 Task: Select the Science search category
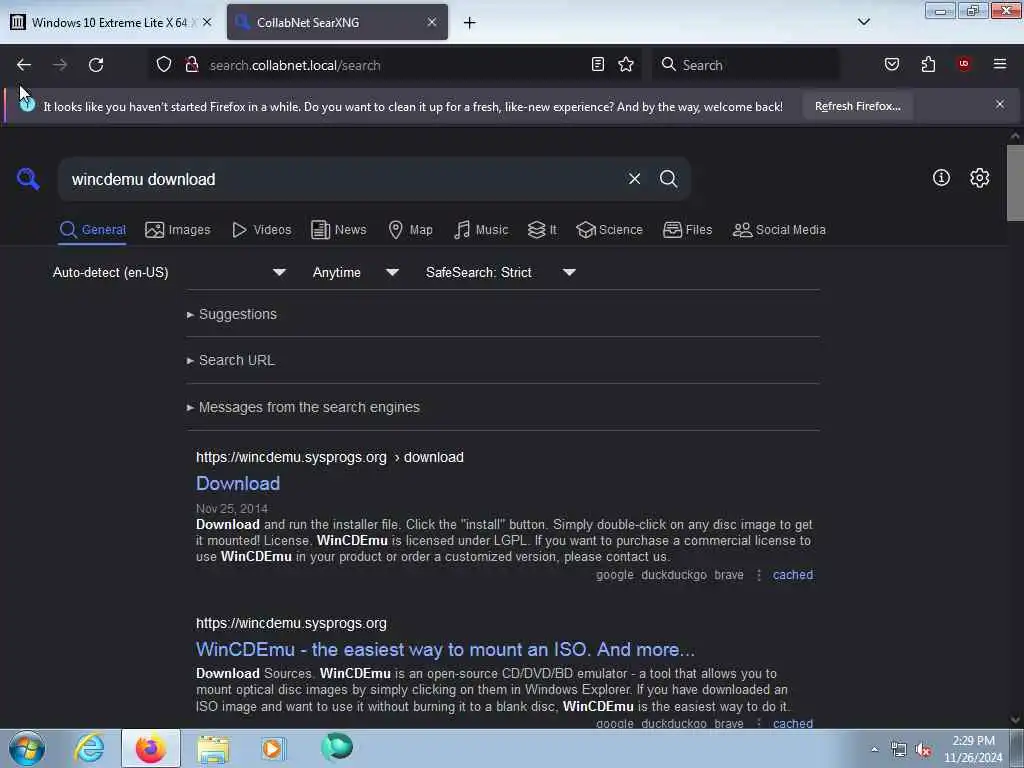point(609,230)
